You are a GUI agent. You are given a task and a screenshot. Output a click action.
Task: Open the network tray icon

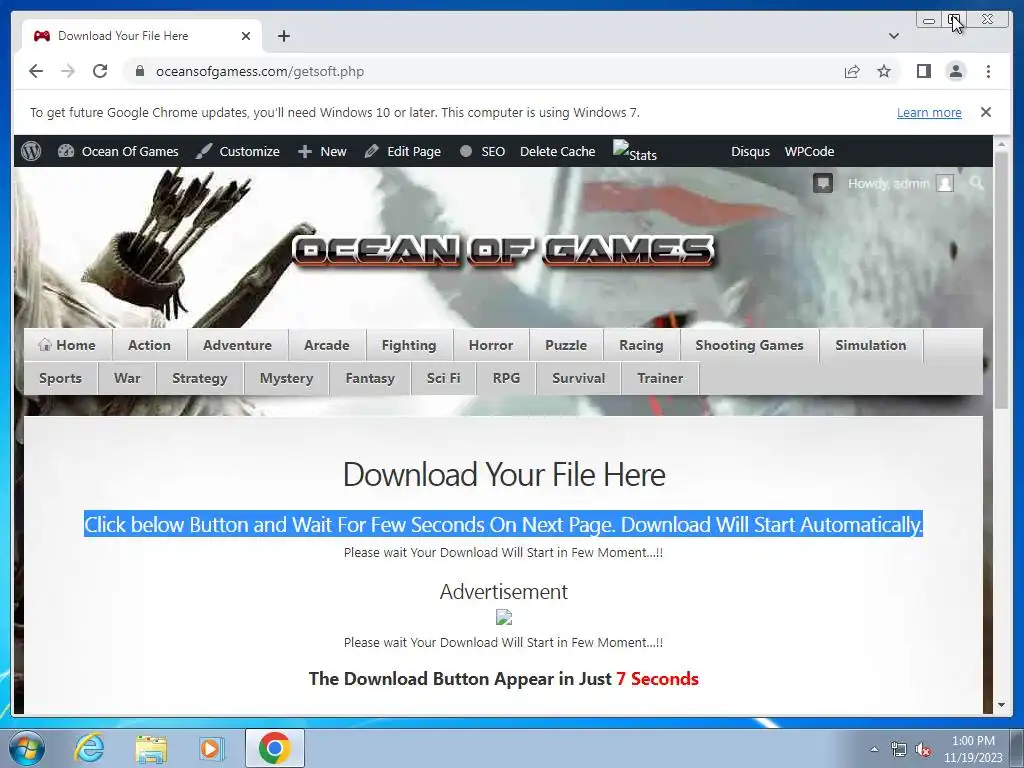coord(899,750)
